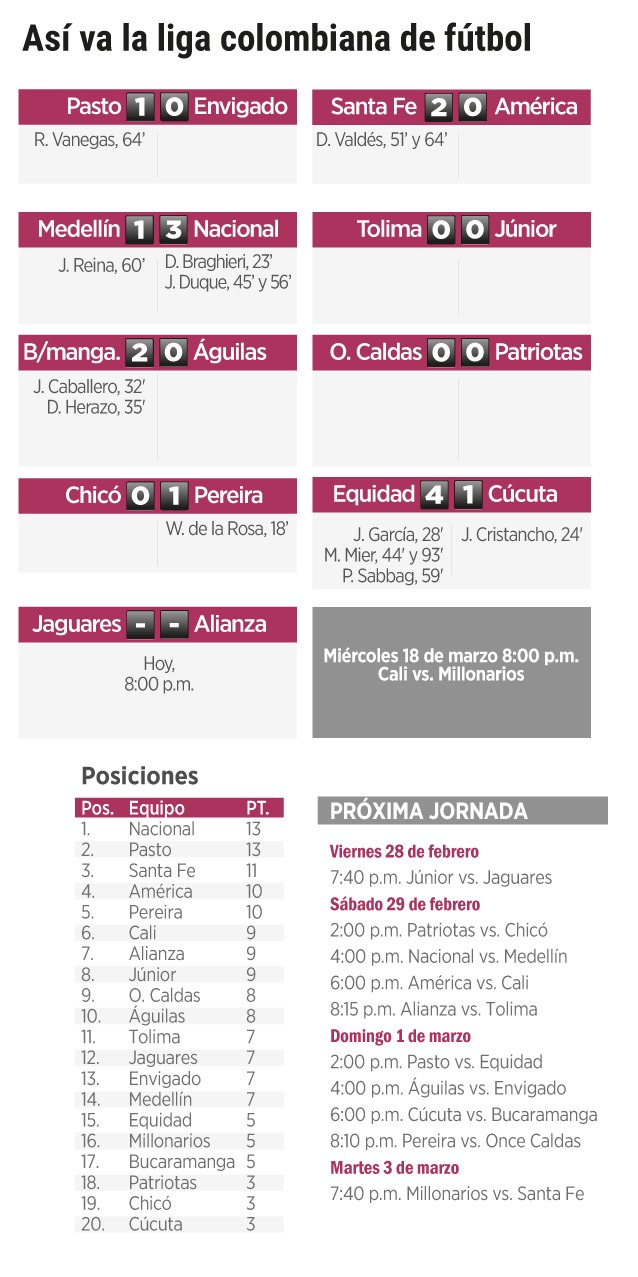Click the main title about liga colombiana
This screenshot has height=1277, width=638.
click(x=276, y=39)
